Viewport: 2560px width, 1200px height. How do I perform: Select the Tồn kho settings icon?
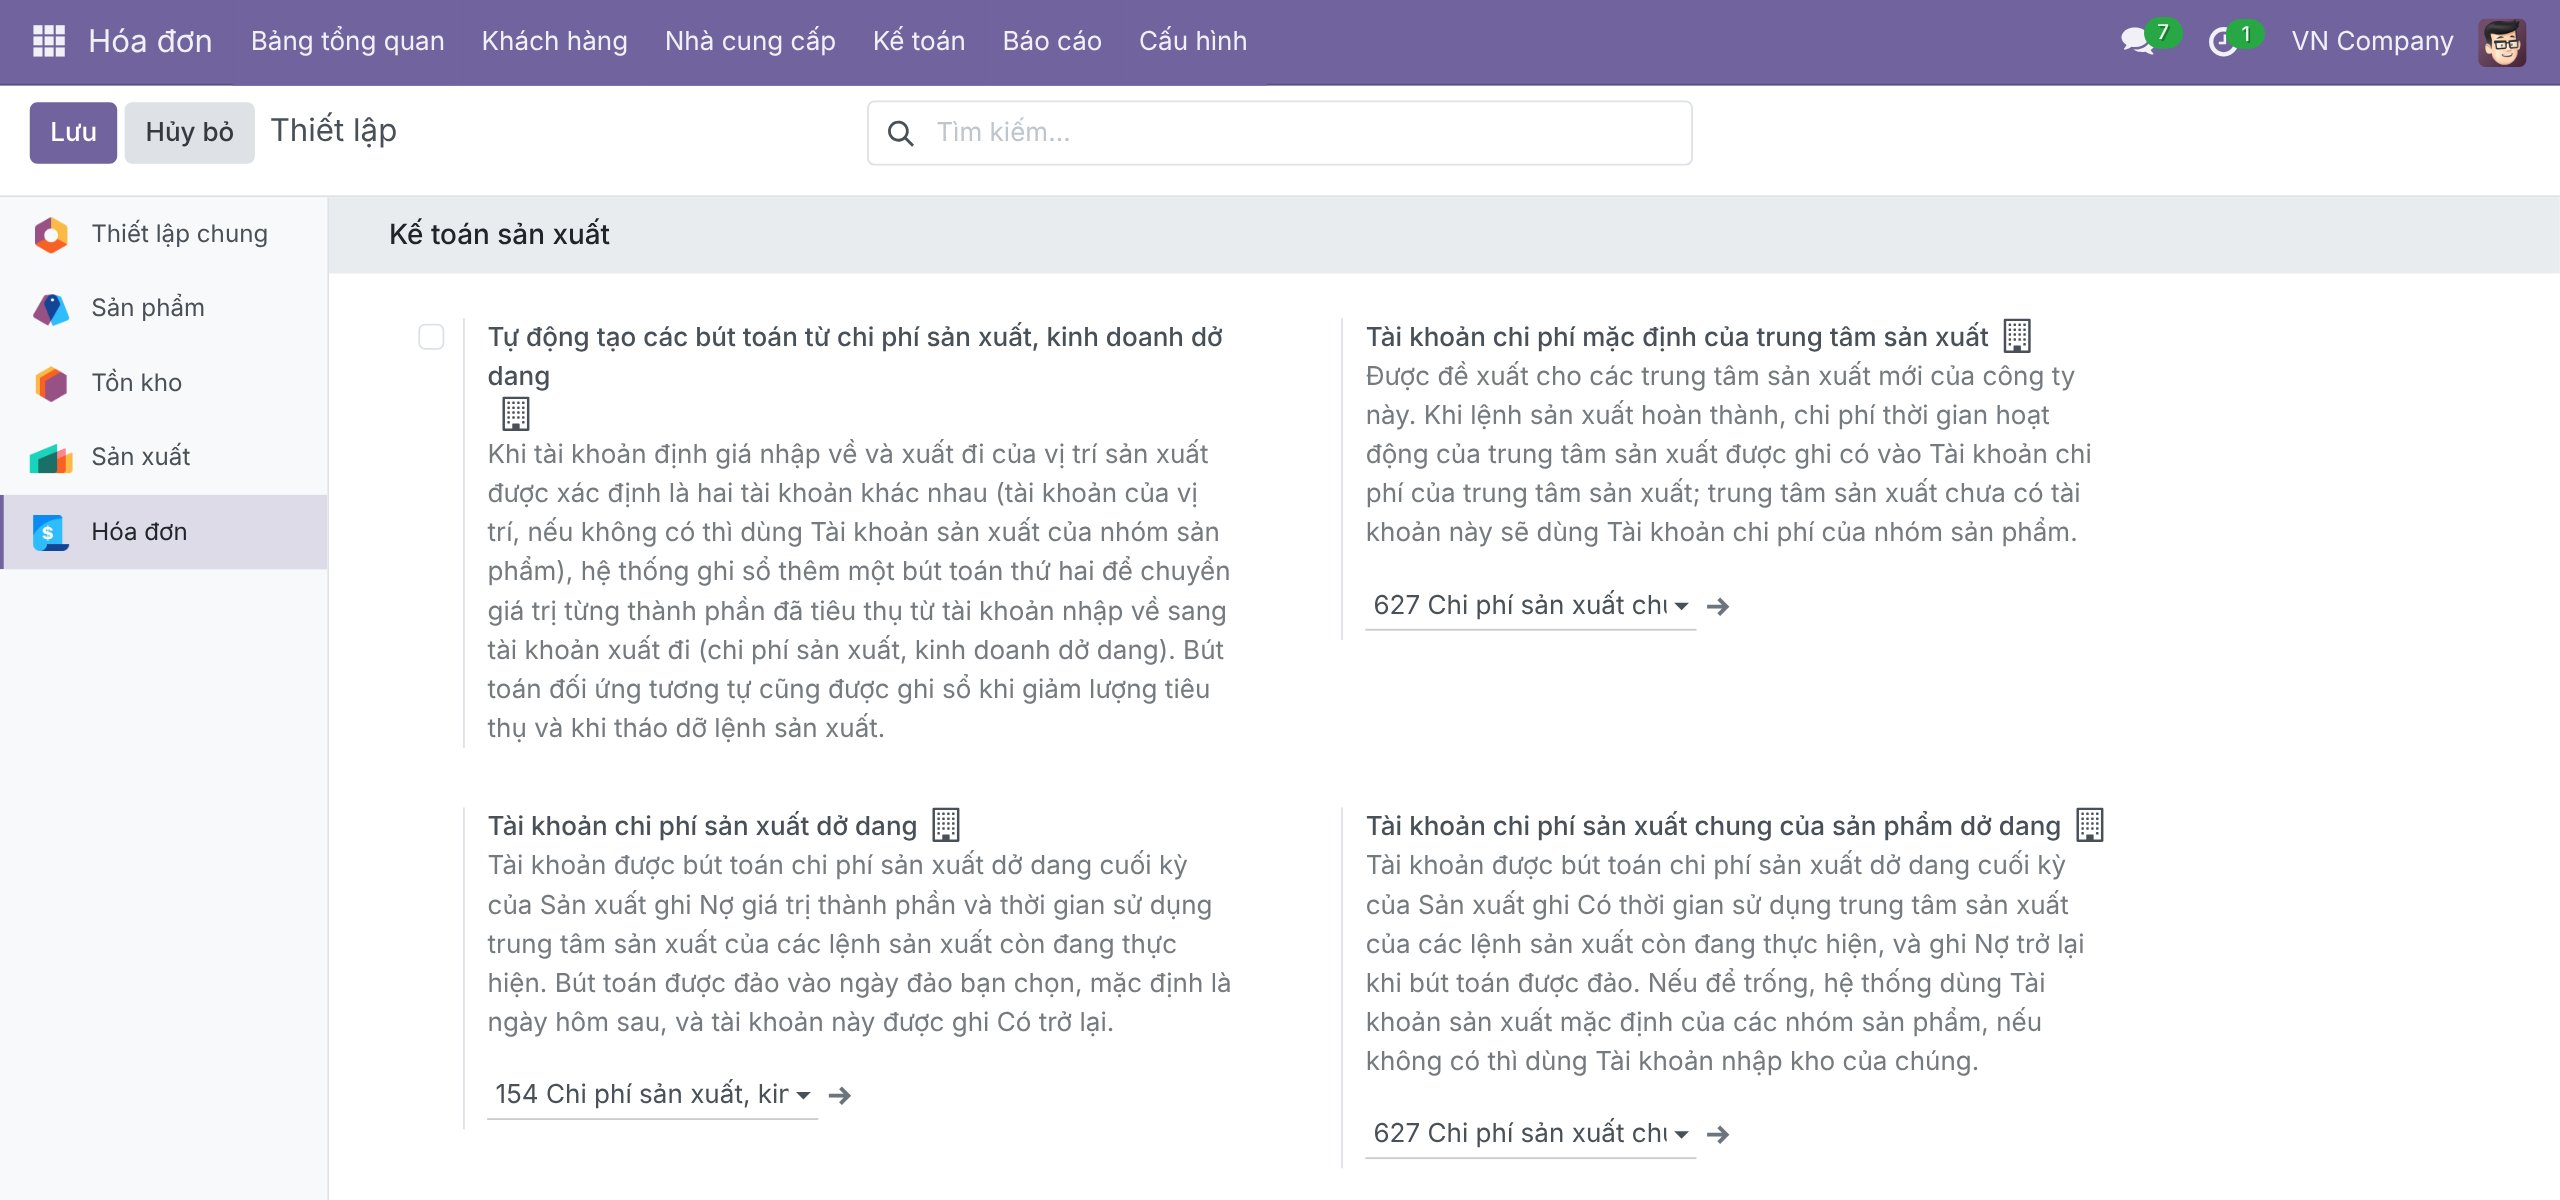click(51, 383)
